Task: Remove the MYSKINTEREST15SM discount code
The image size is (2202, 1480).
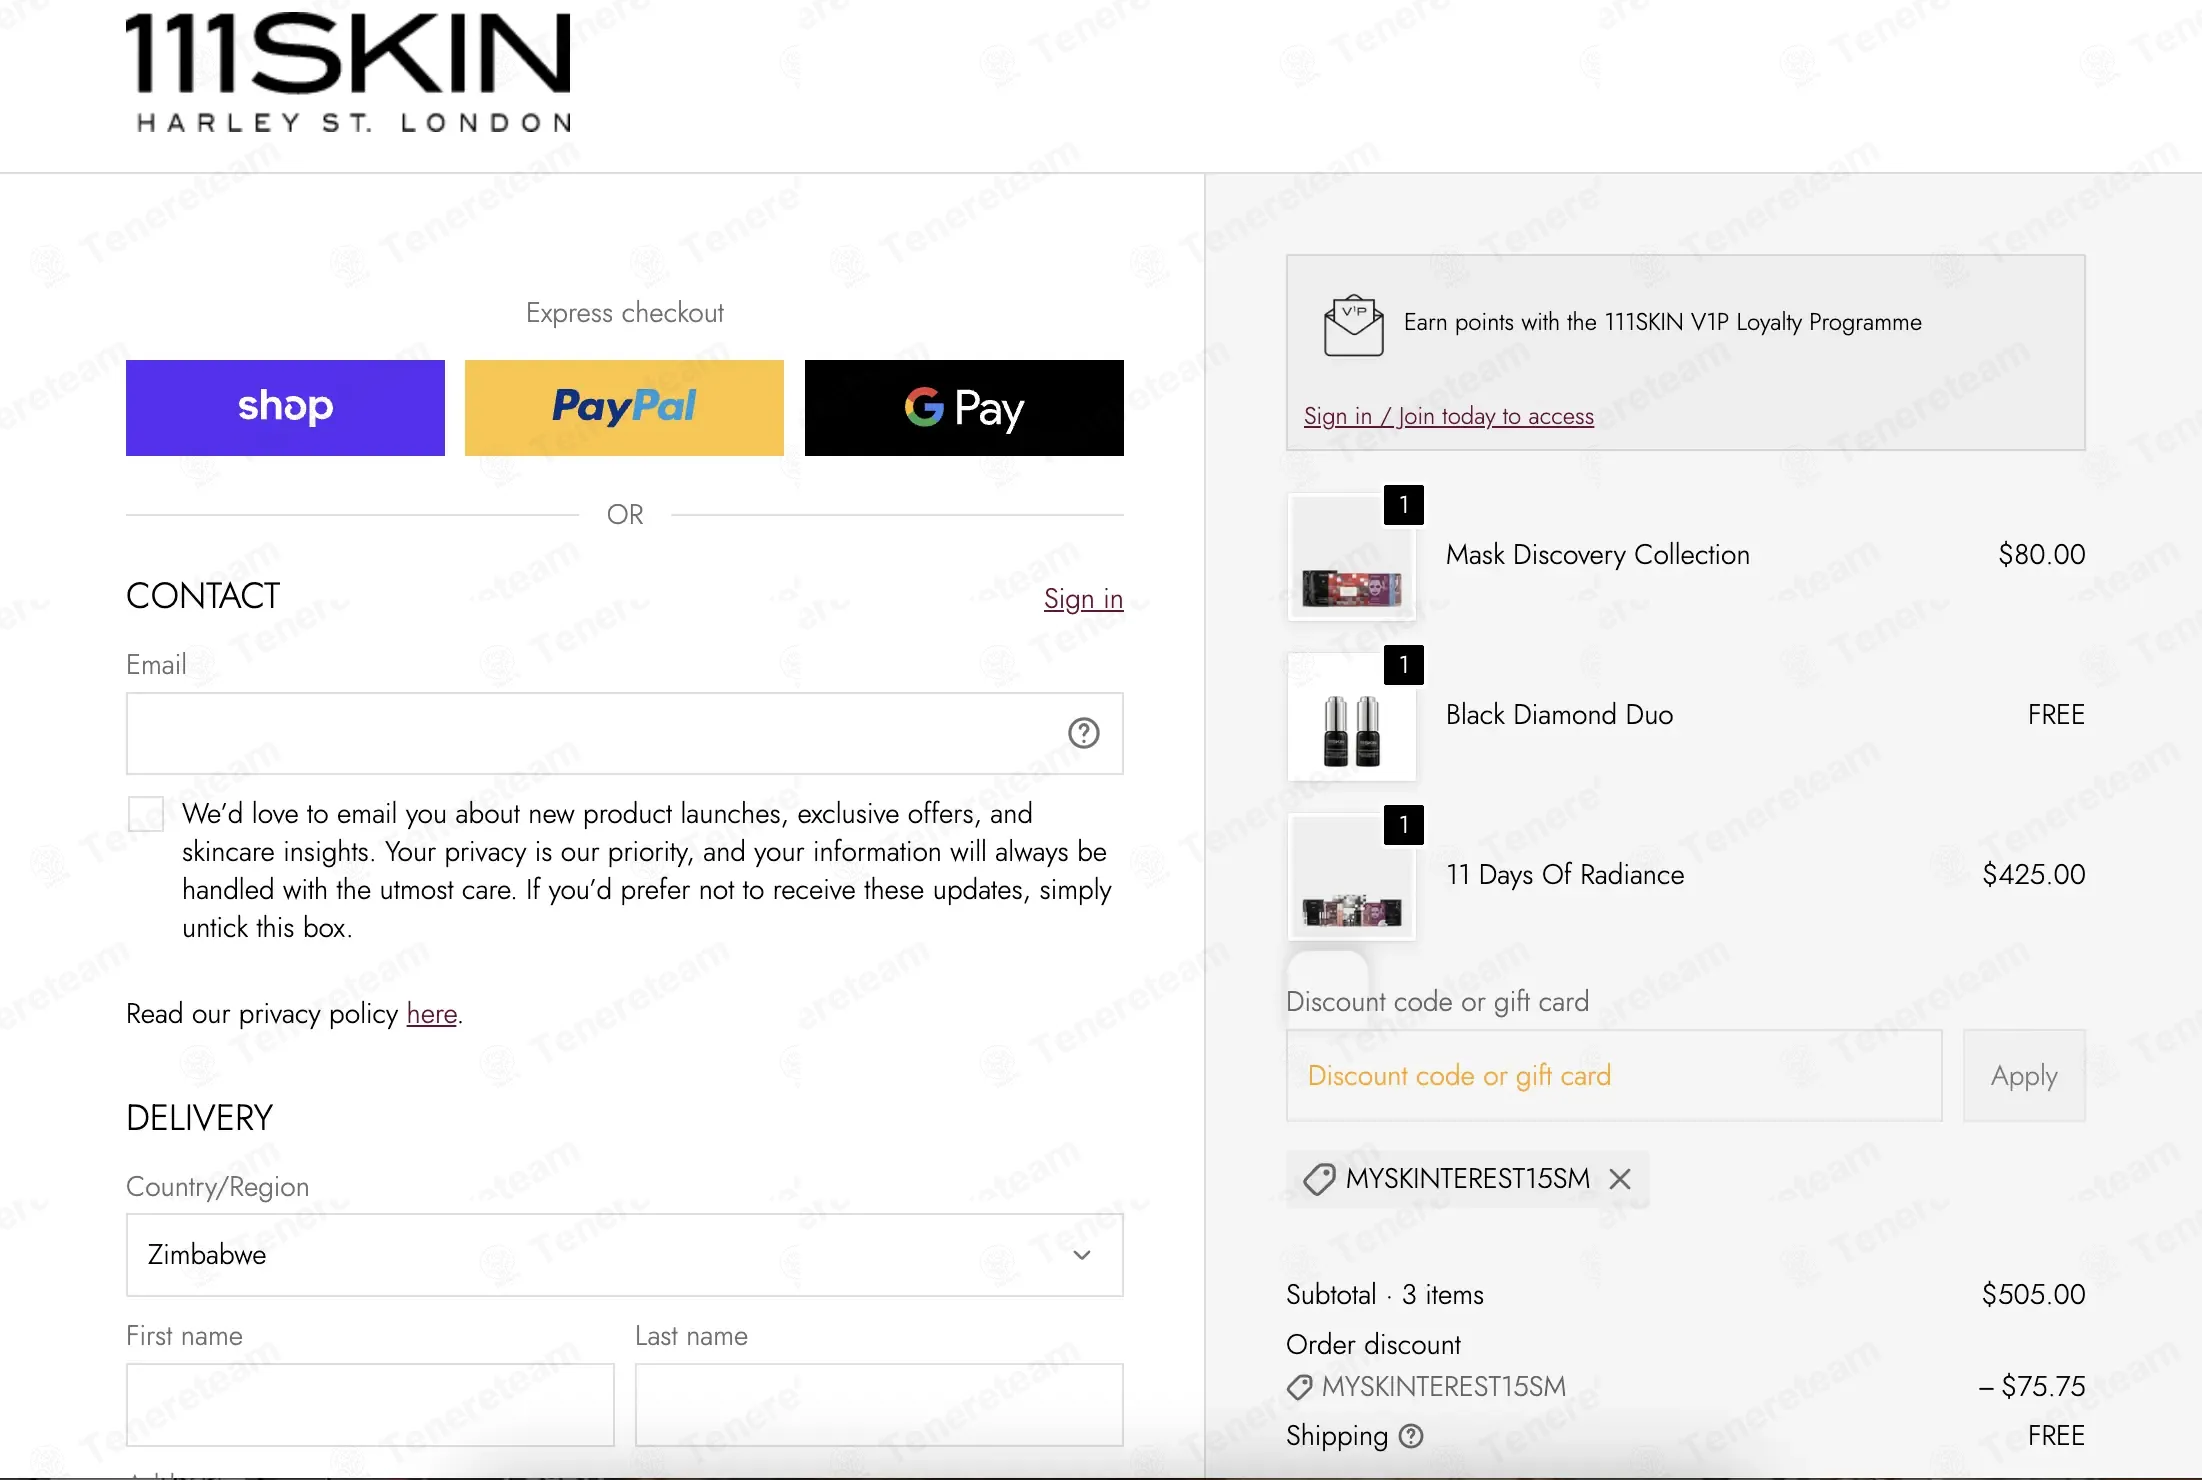Action: click(1620, 1179)
